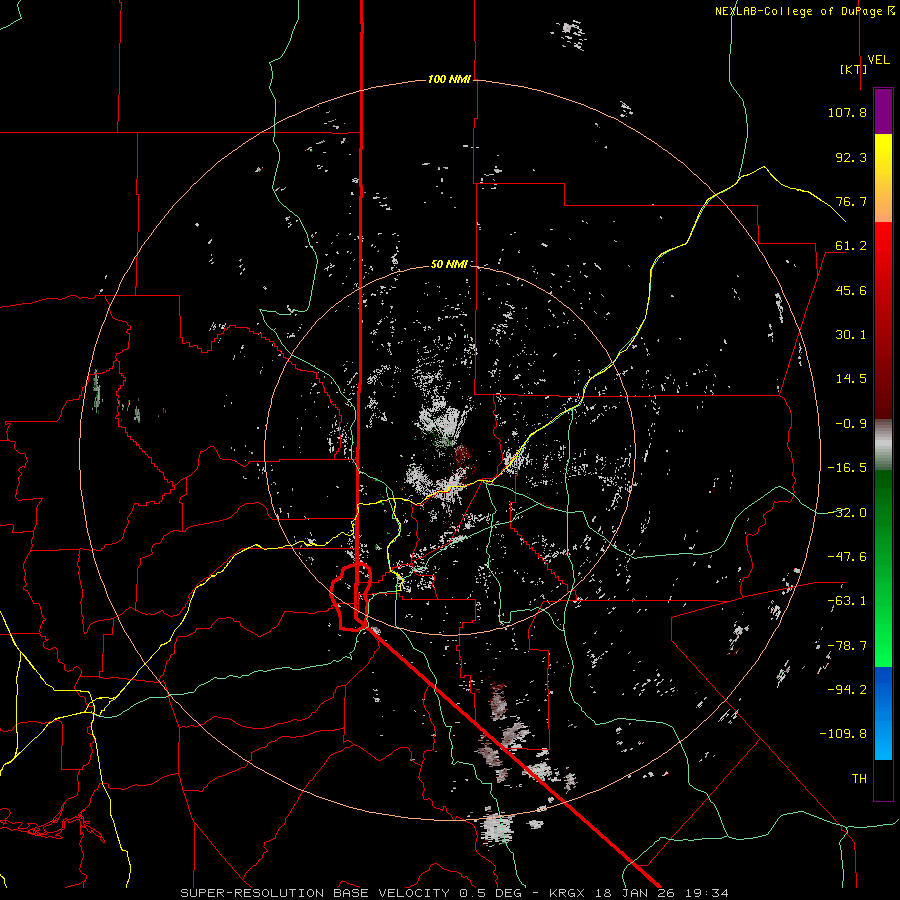900x900 pixels.
Task: Click the -0.9 legend value
Action: tap(851, 424)
